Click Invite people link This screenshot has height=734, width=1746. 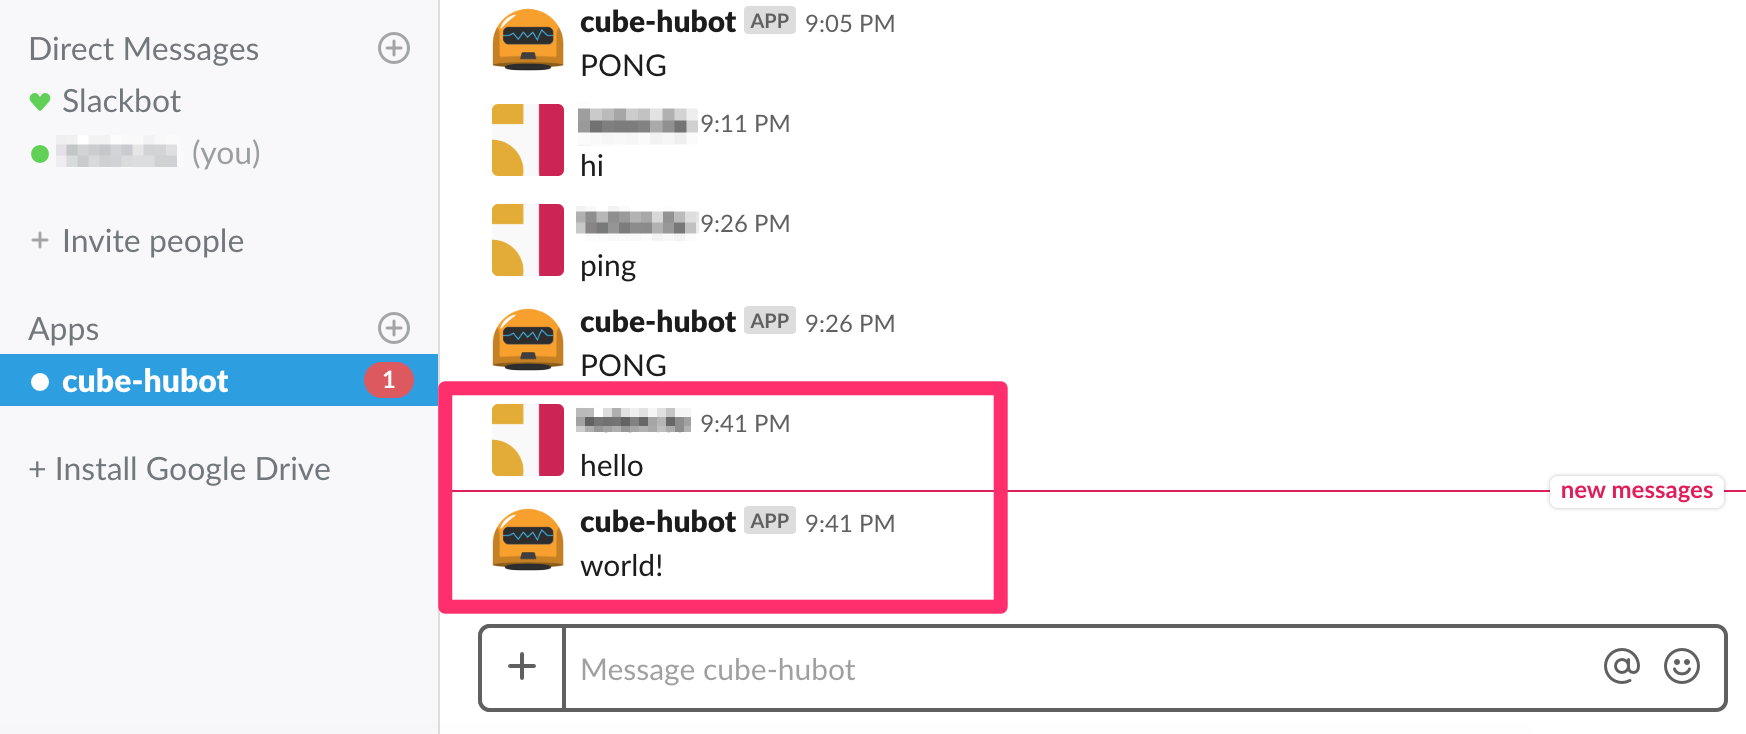click(x=152, y=241)
